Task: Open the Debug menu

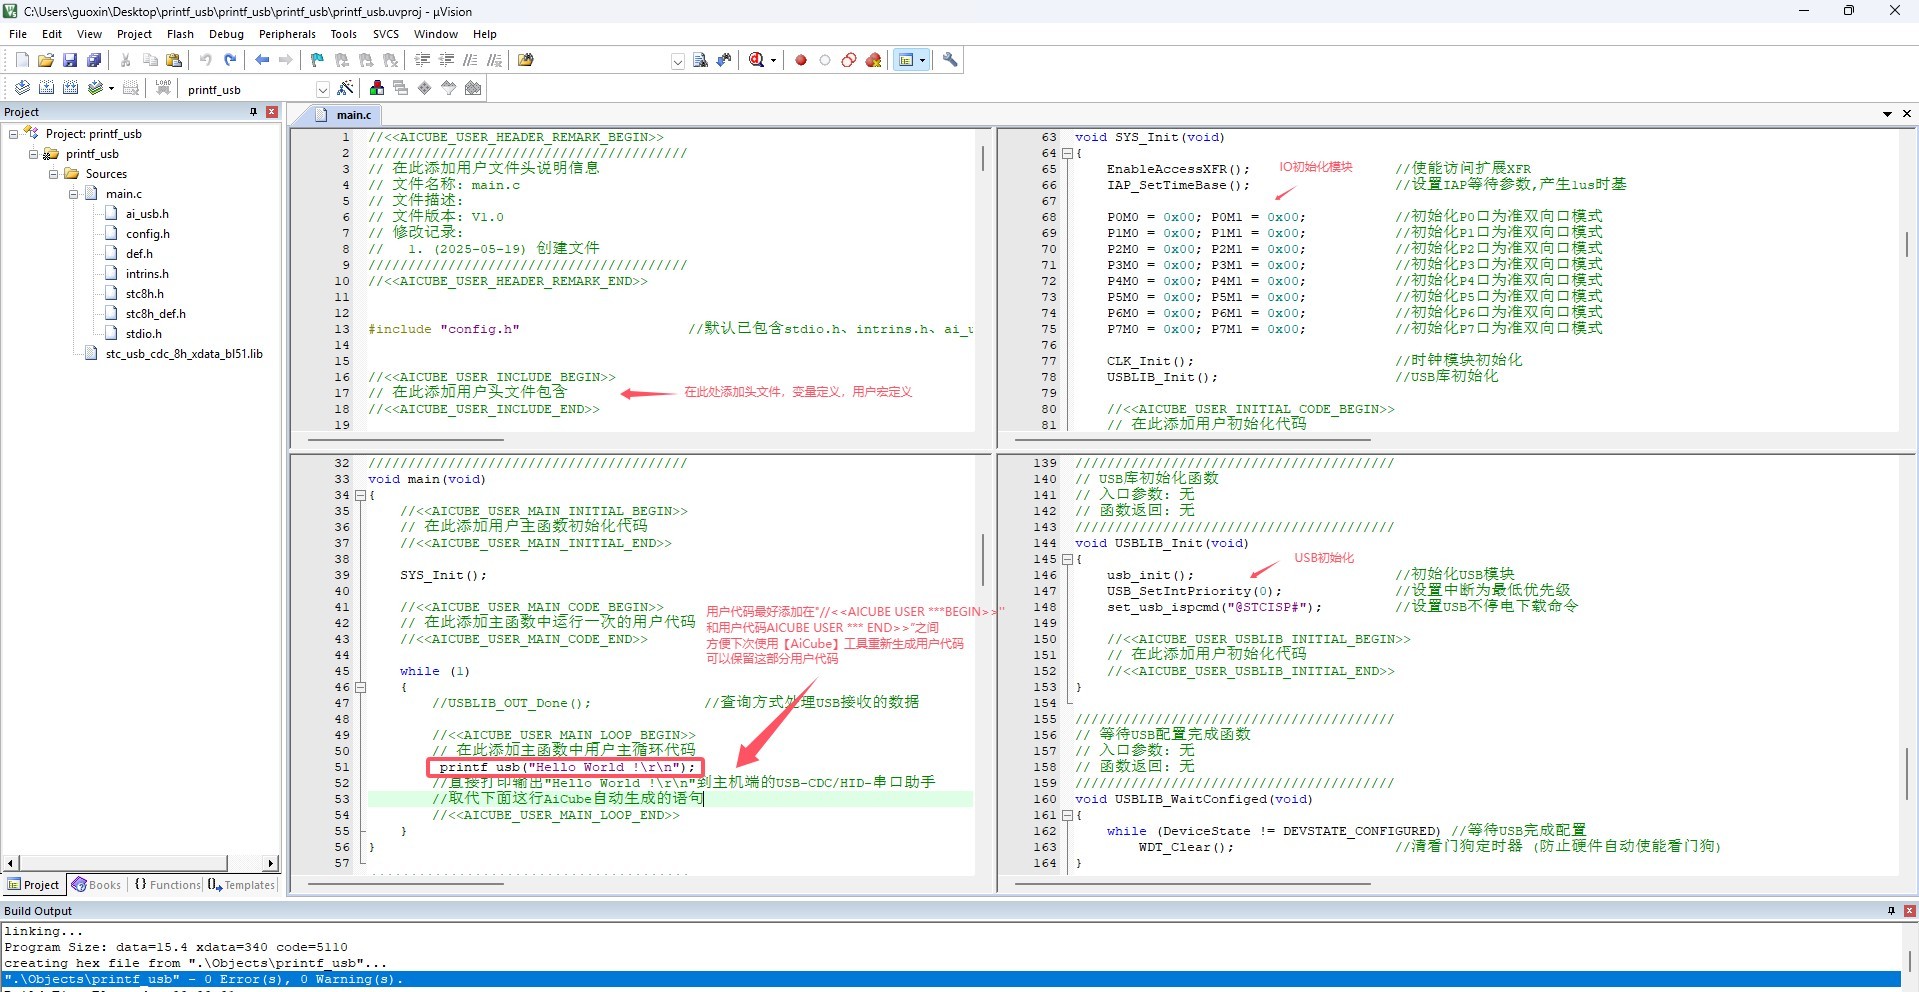Action: (226, 34)
